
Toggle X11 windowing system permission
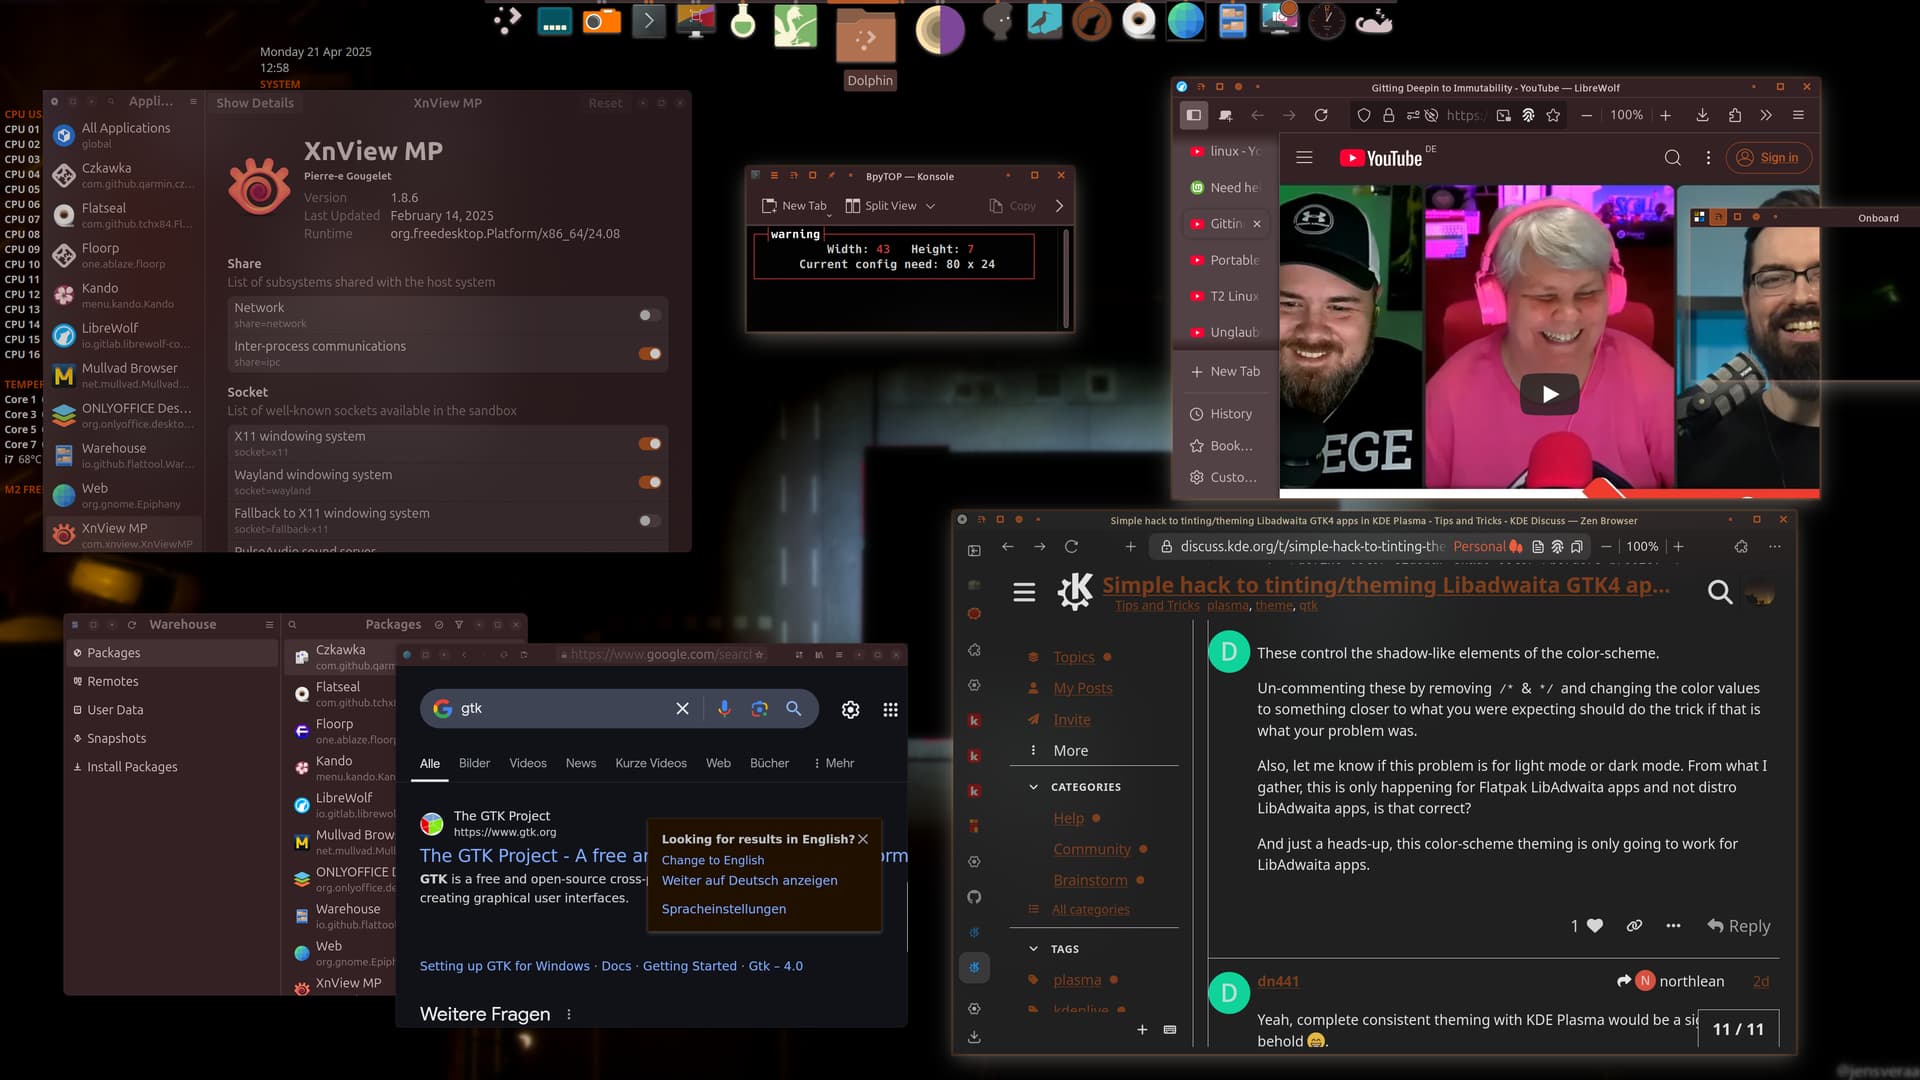[x=649, y=444]
